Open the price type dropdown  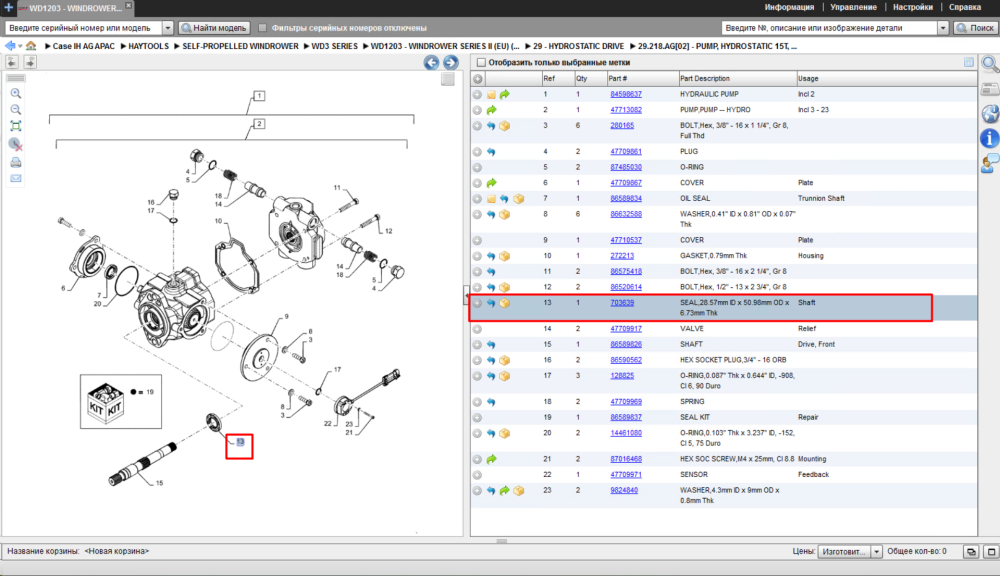pyautogui.click(x=876, y=551)
